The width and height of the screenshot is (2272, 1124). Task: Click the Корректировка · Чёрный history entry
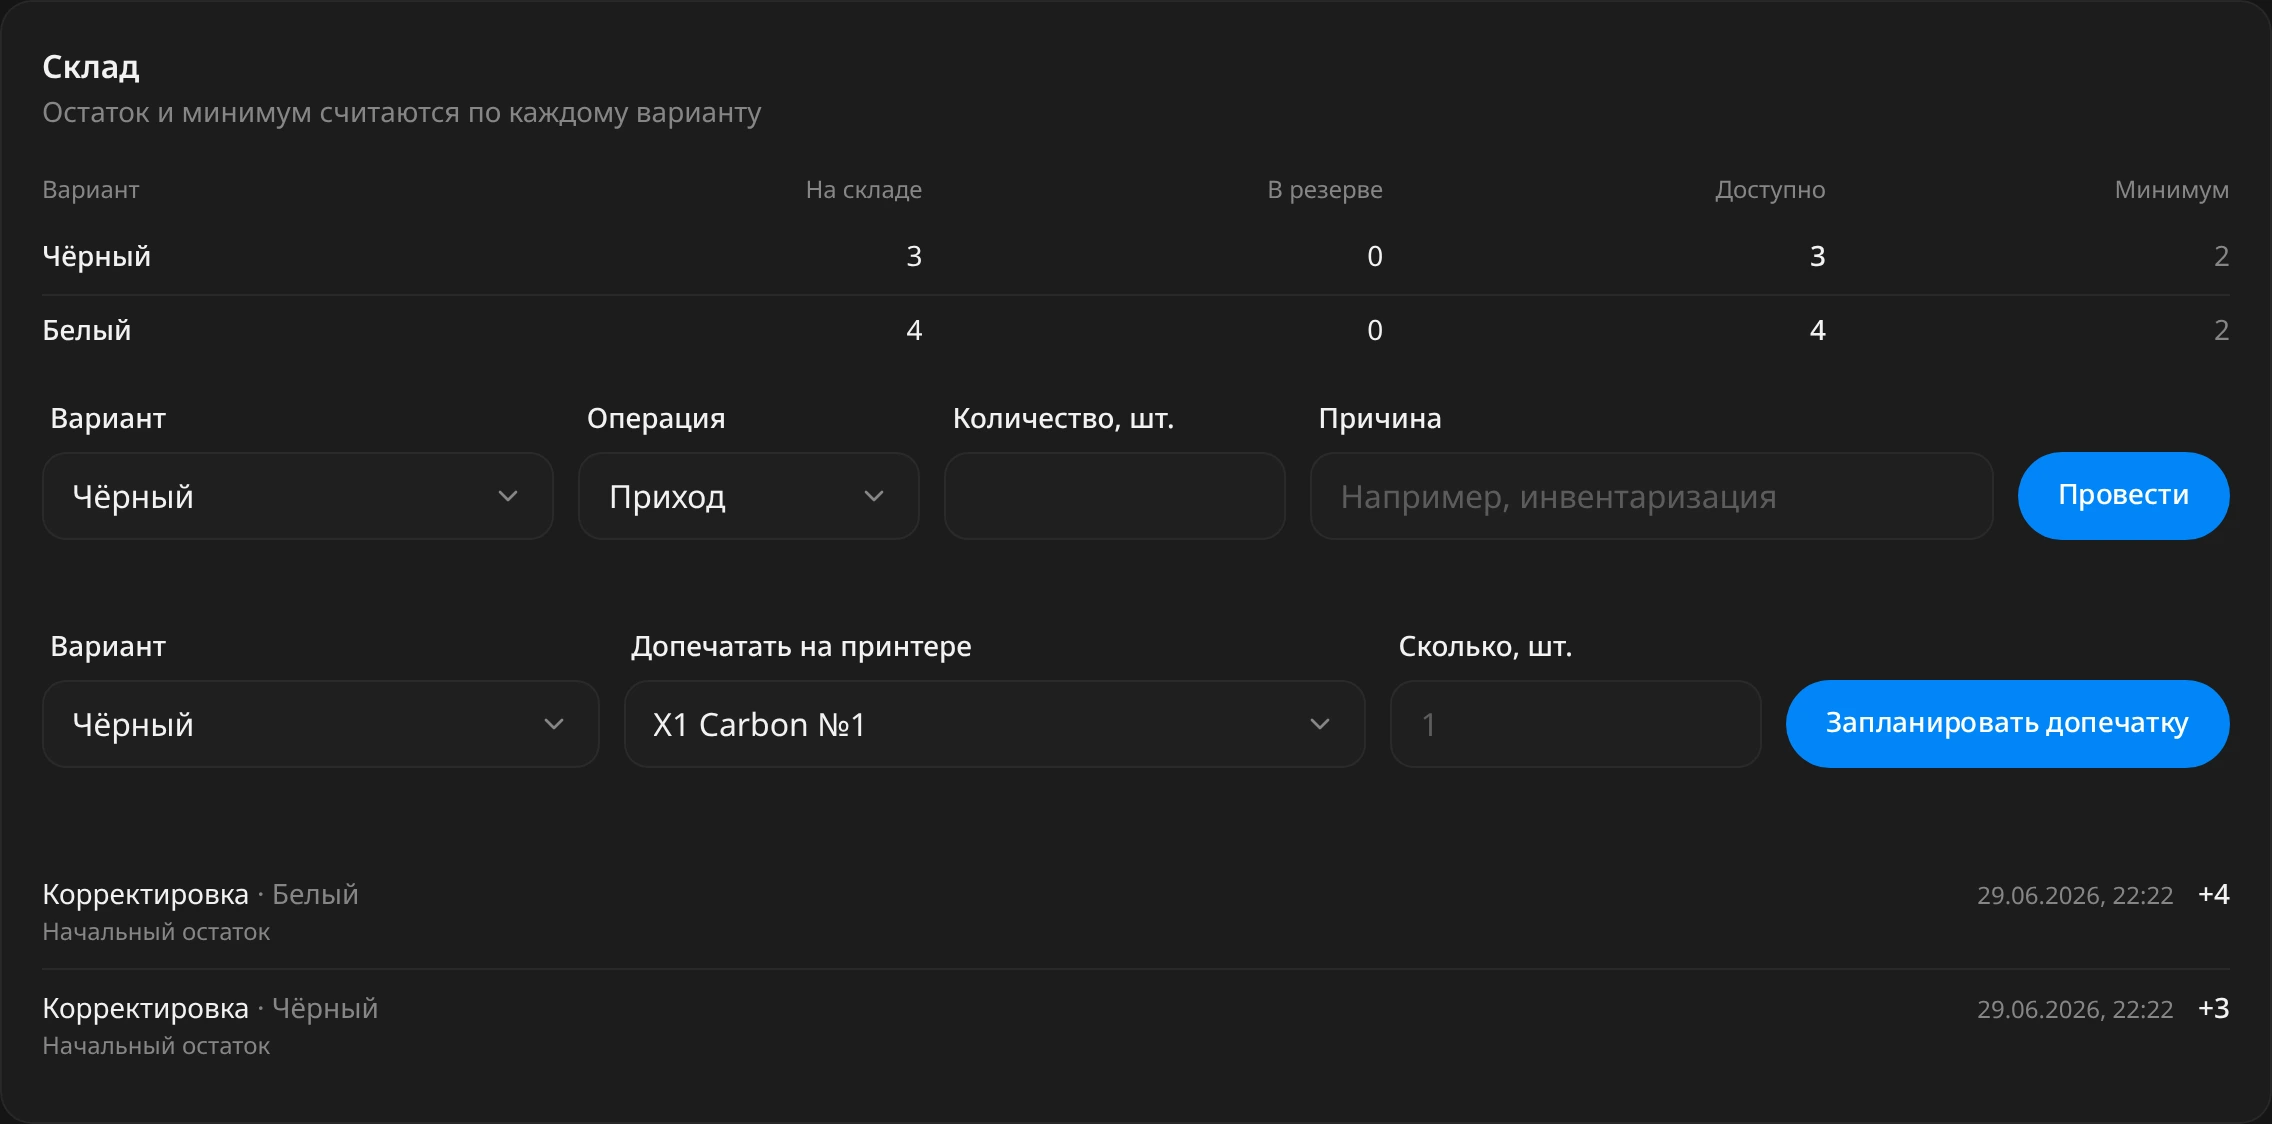tap(1135, 1026)
